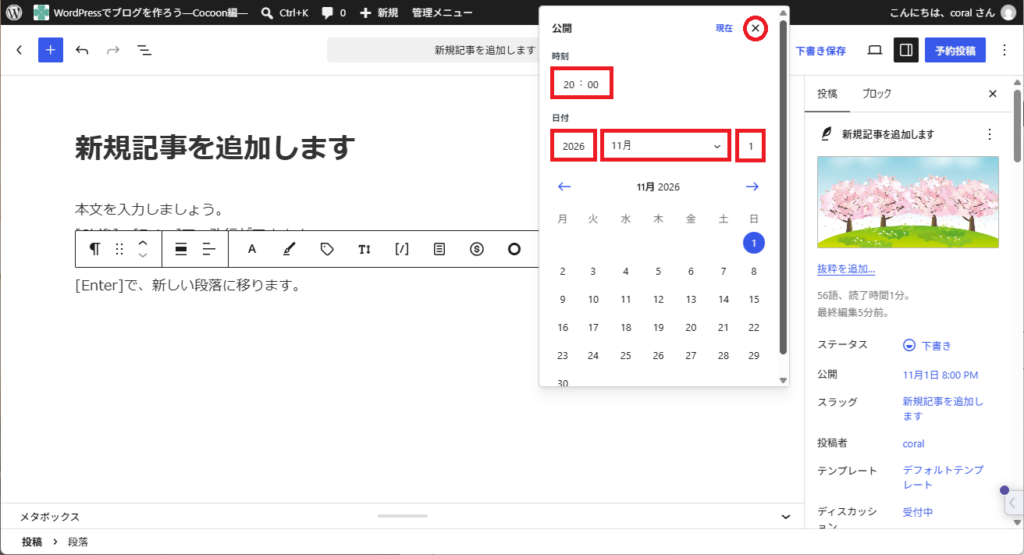Click the WordPress logo in admin bar
Image resolution: width=1024 pixels, height=555 pixels.
click(14, 12)
